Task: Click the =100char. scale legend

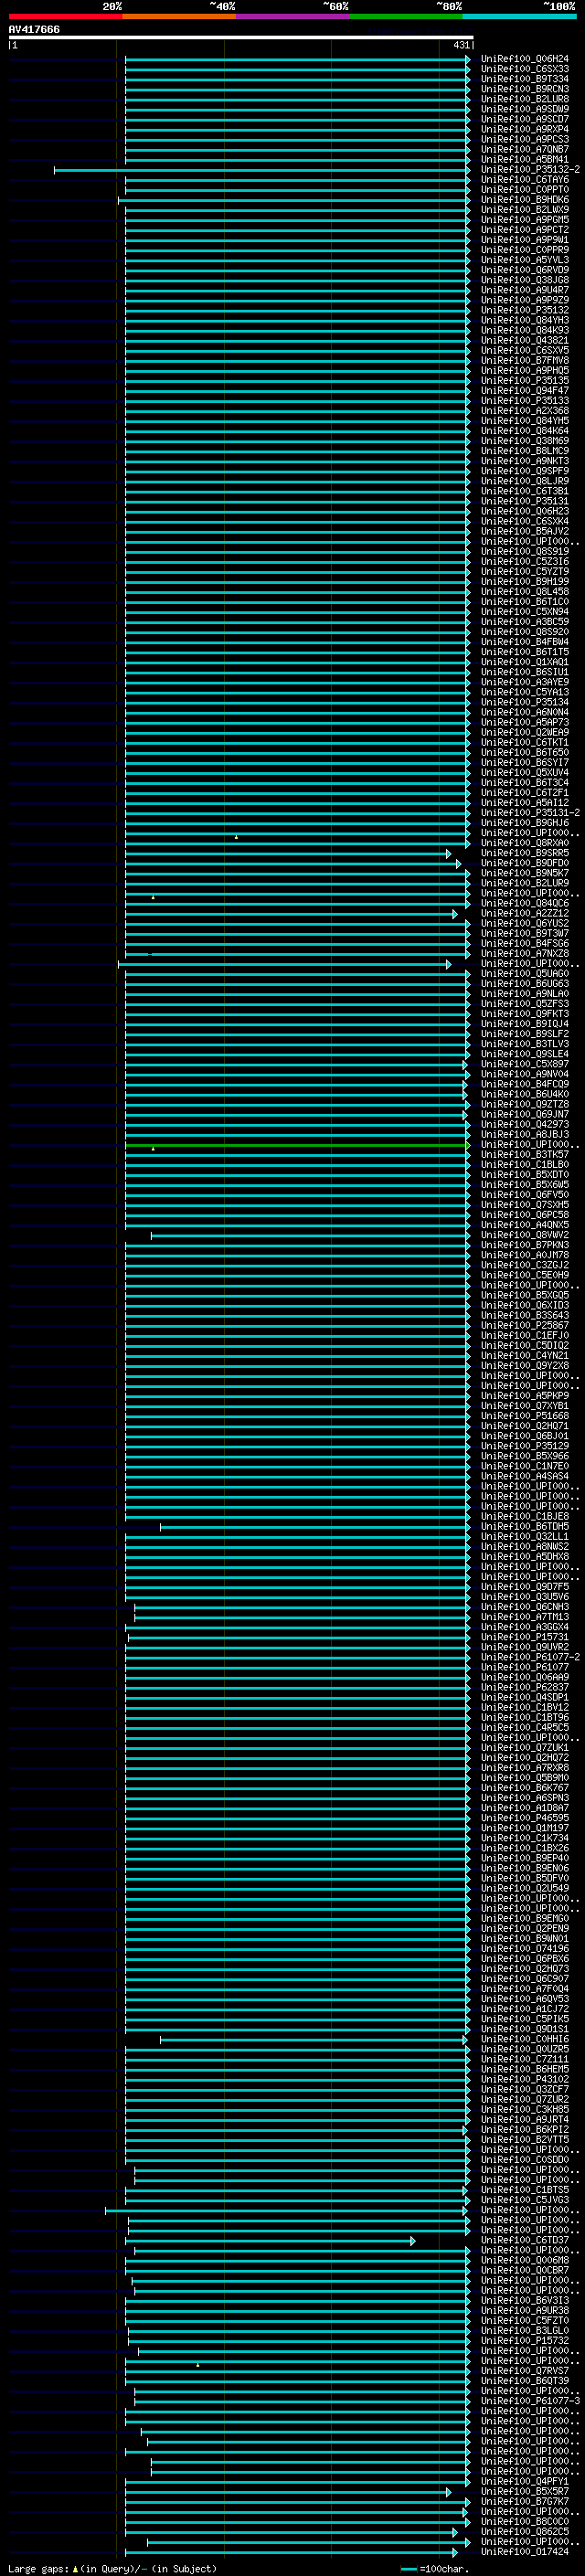Action: point(434,2569)
